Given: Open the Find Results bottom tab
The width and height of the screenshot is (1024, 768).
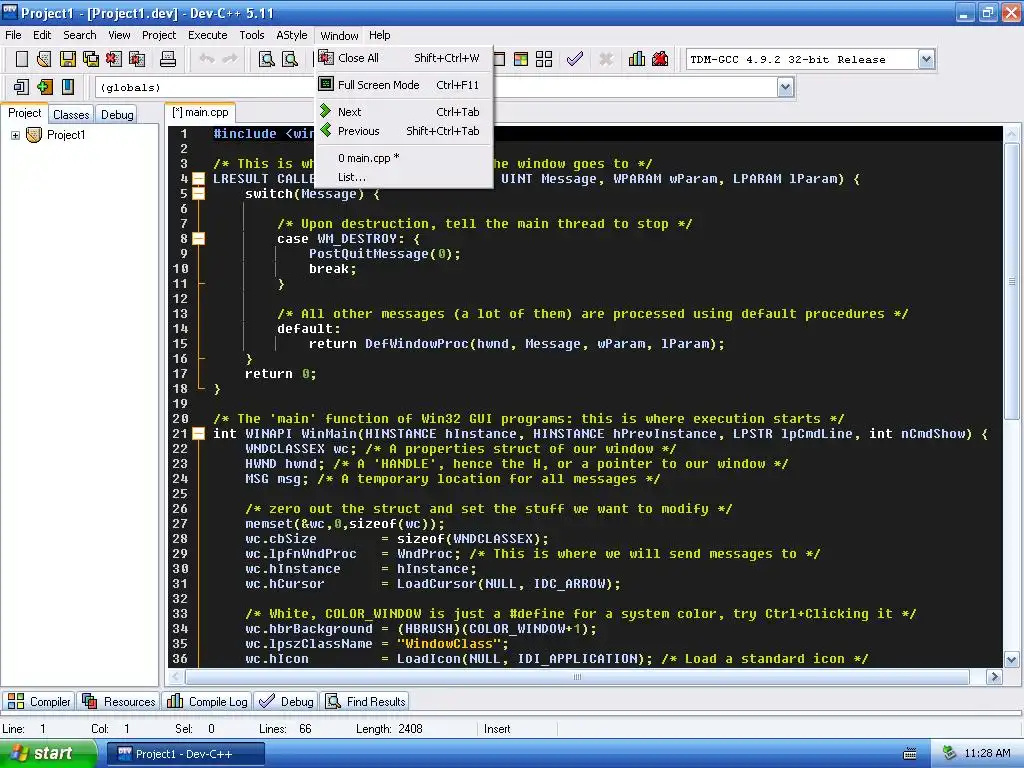Looking at the screenshot, I should point(366,701).
